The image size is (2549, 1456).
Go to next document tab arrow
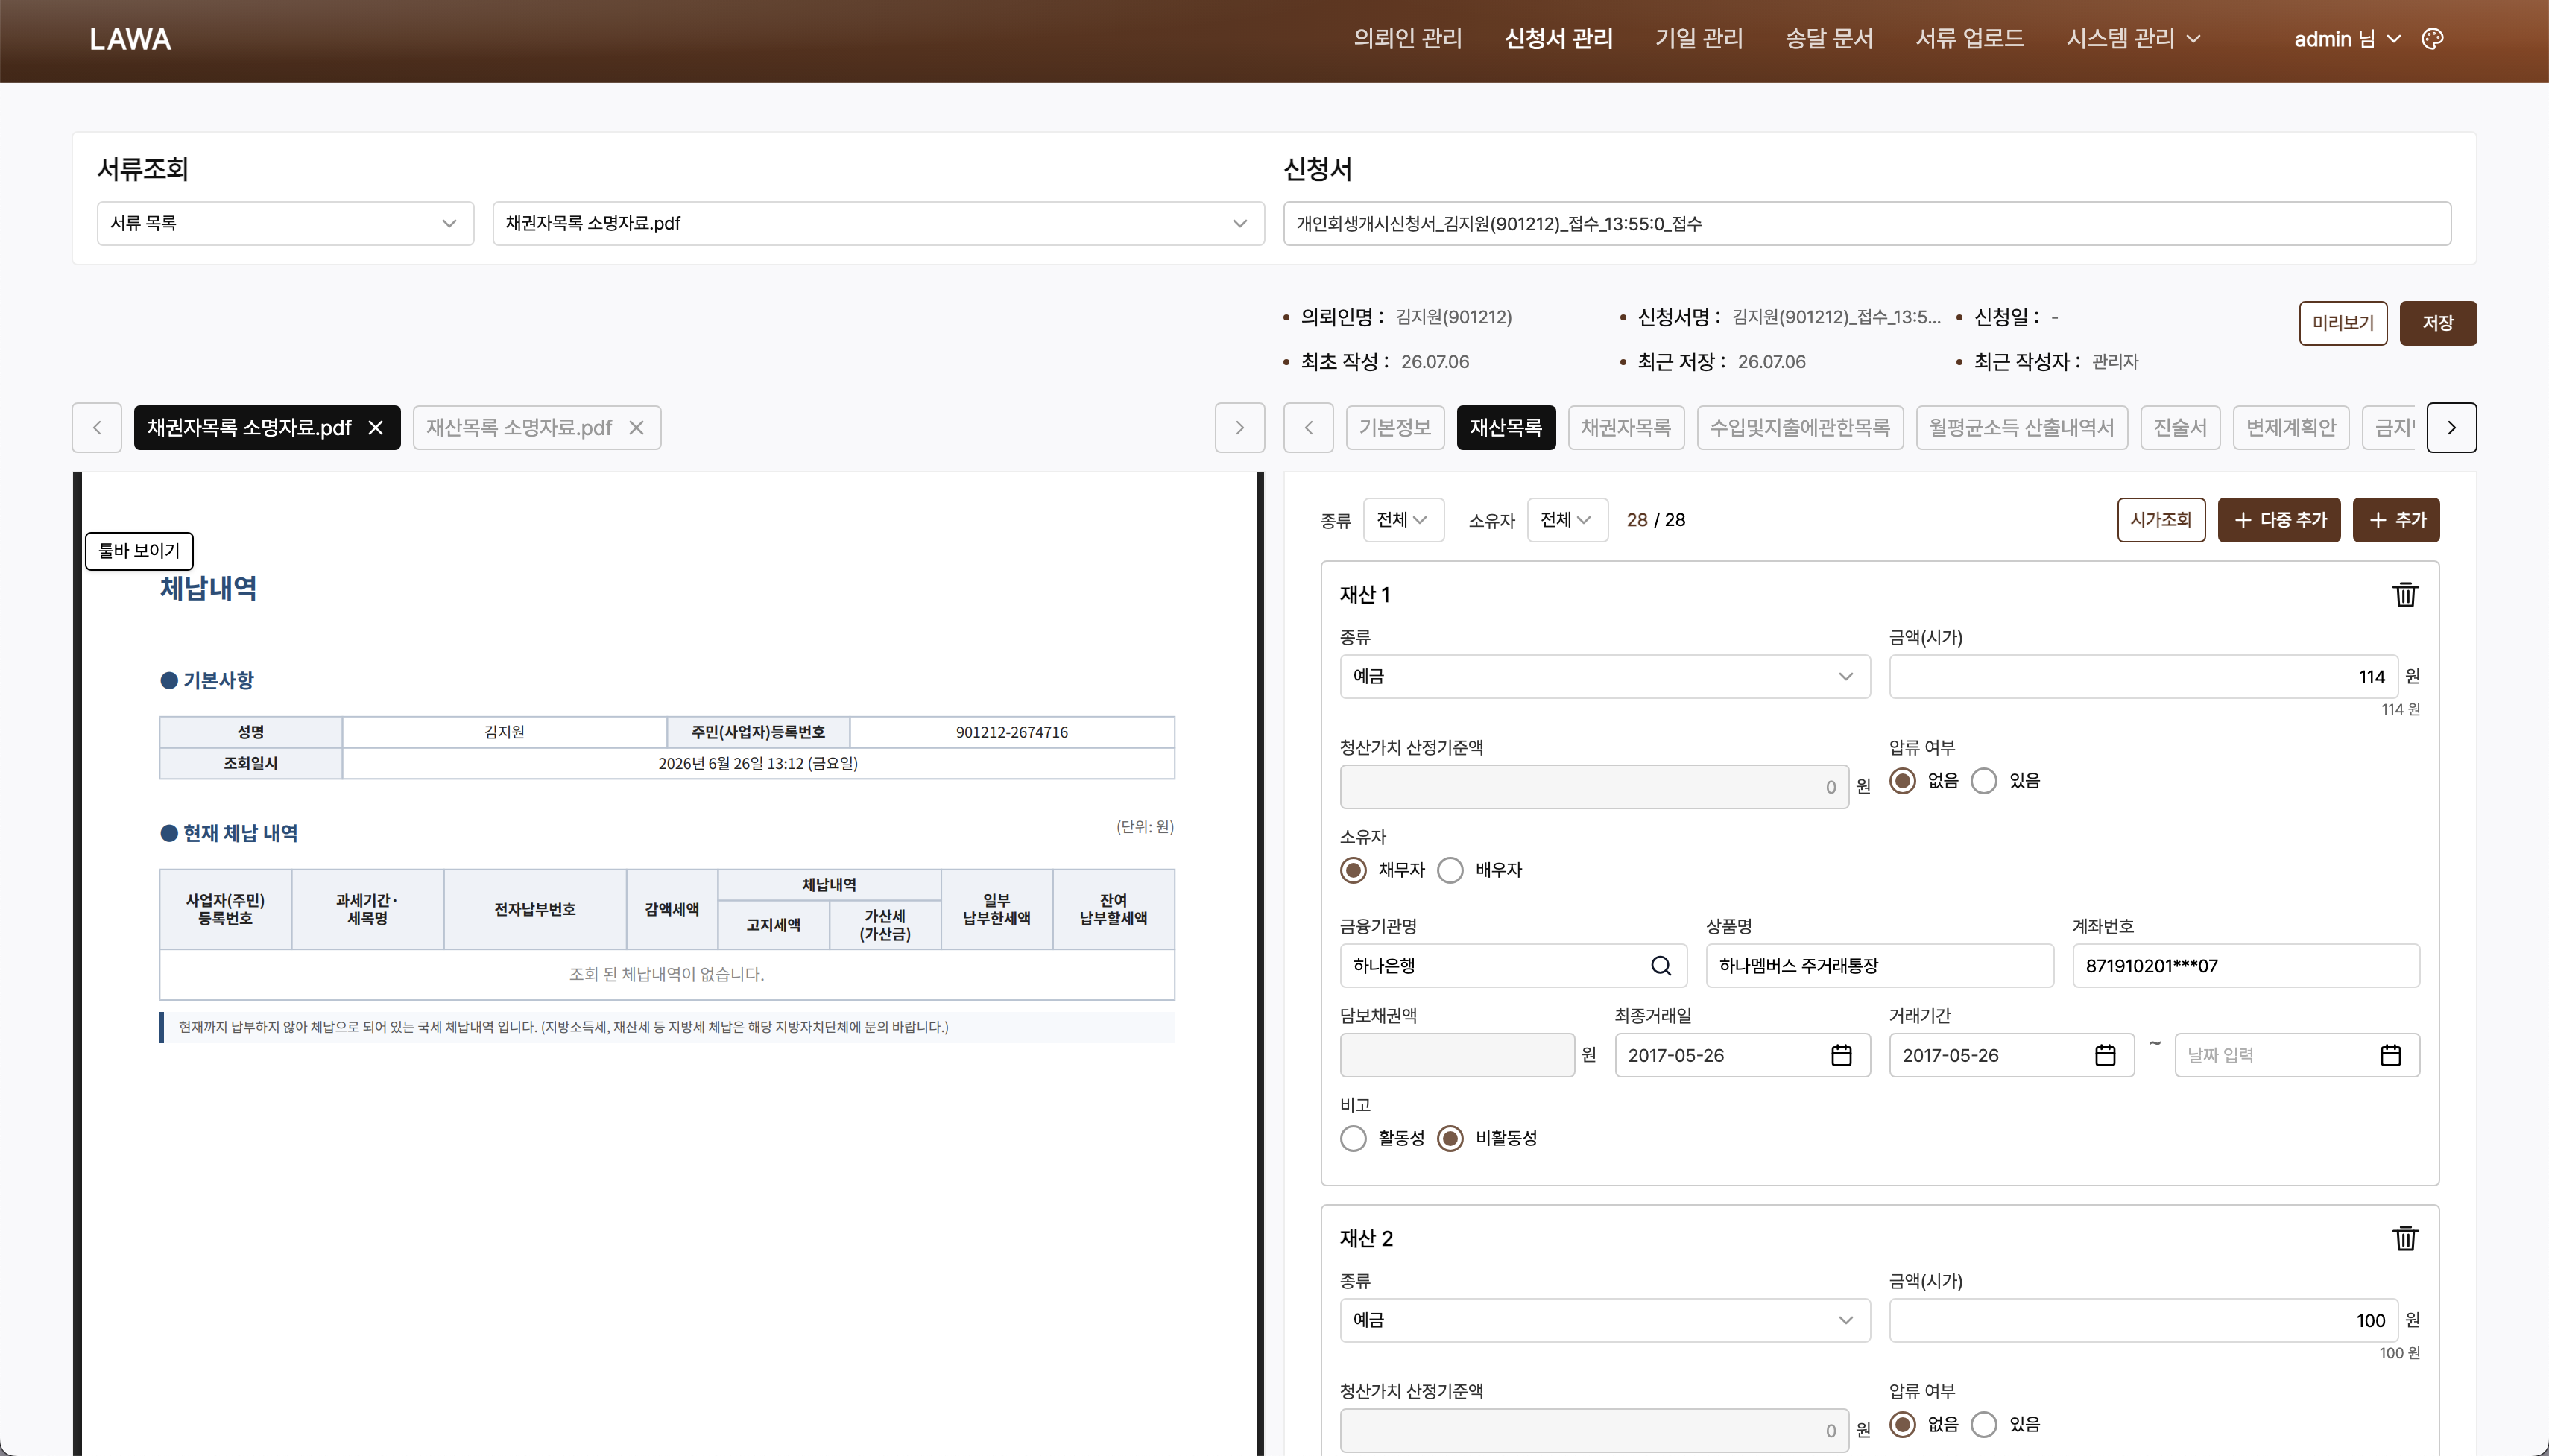pos(1240,428)
